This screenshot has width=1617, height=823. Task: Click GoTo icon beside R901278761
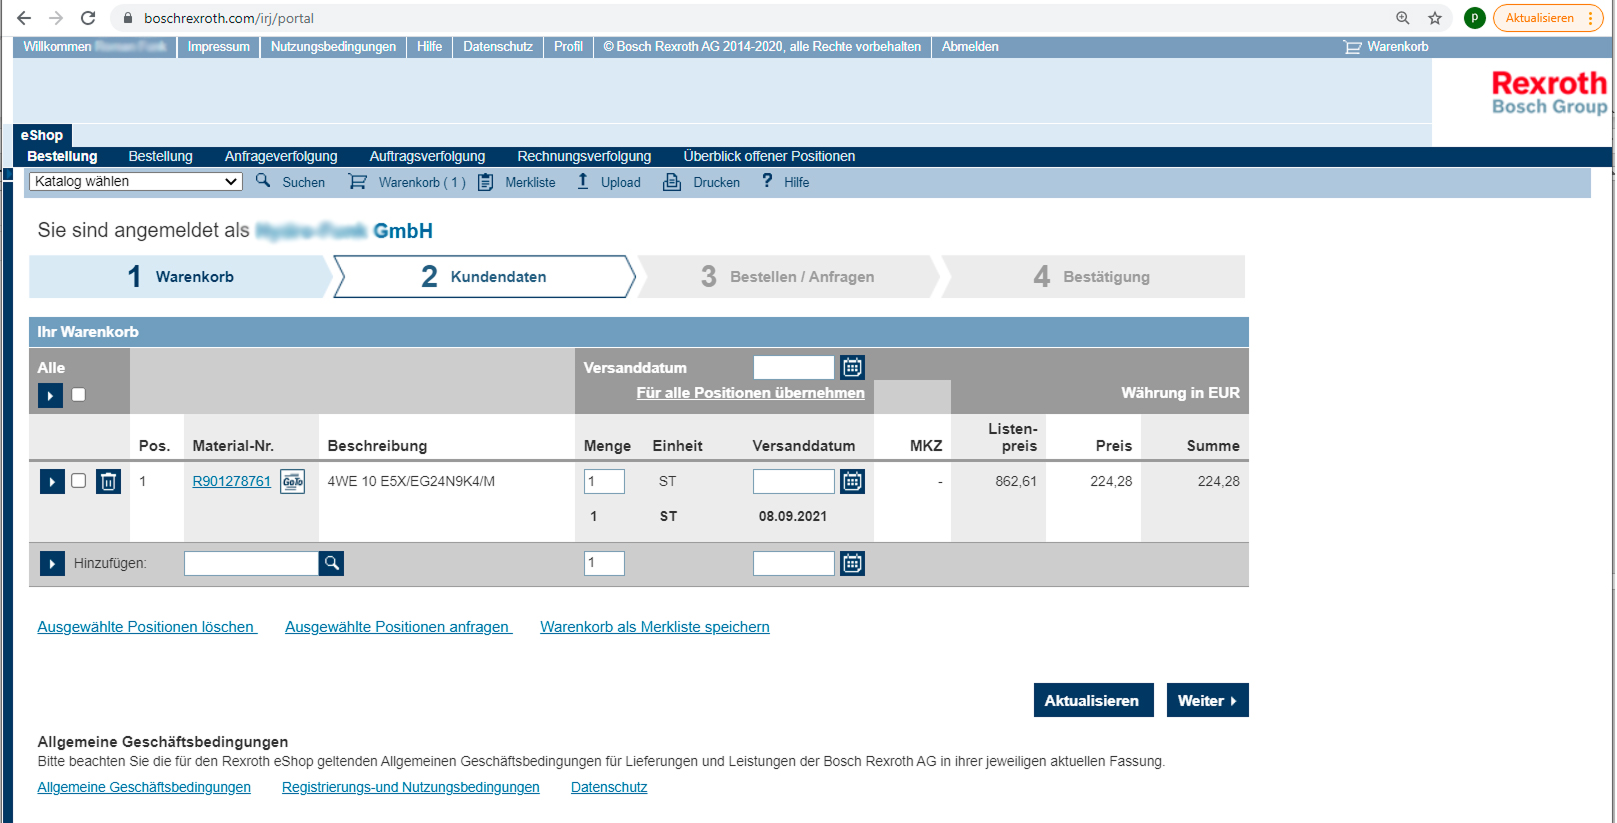(x=292, y=482)
